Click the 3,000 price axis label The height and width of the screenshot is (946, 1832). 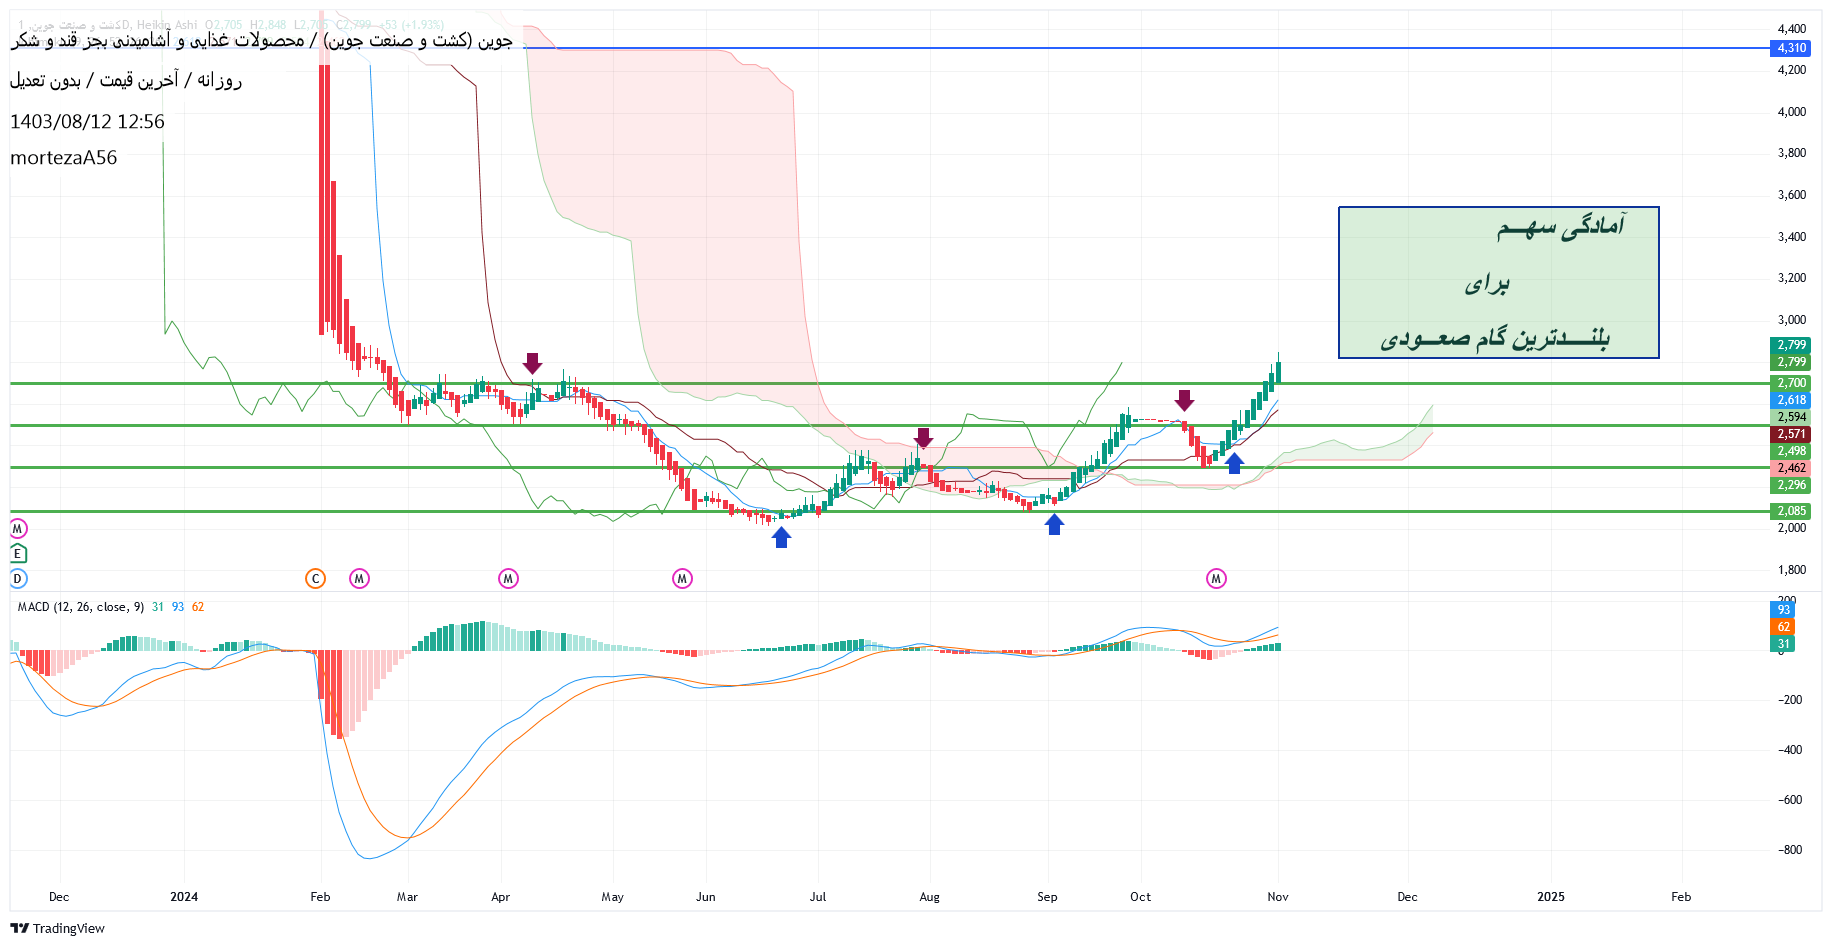pos(1792,320)
